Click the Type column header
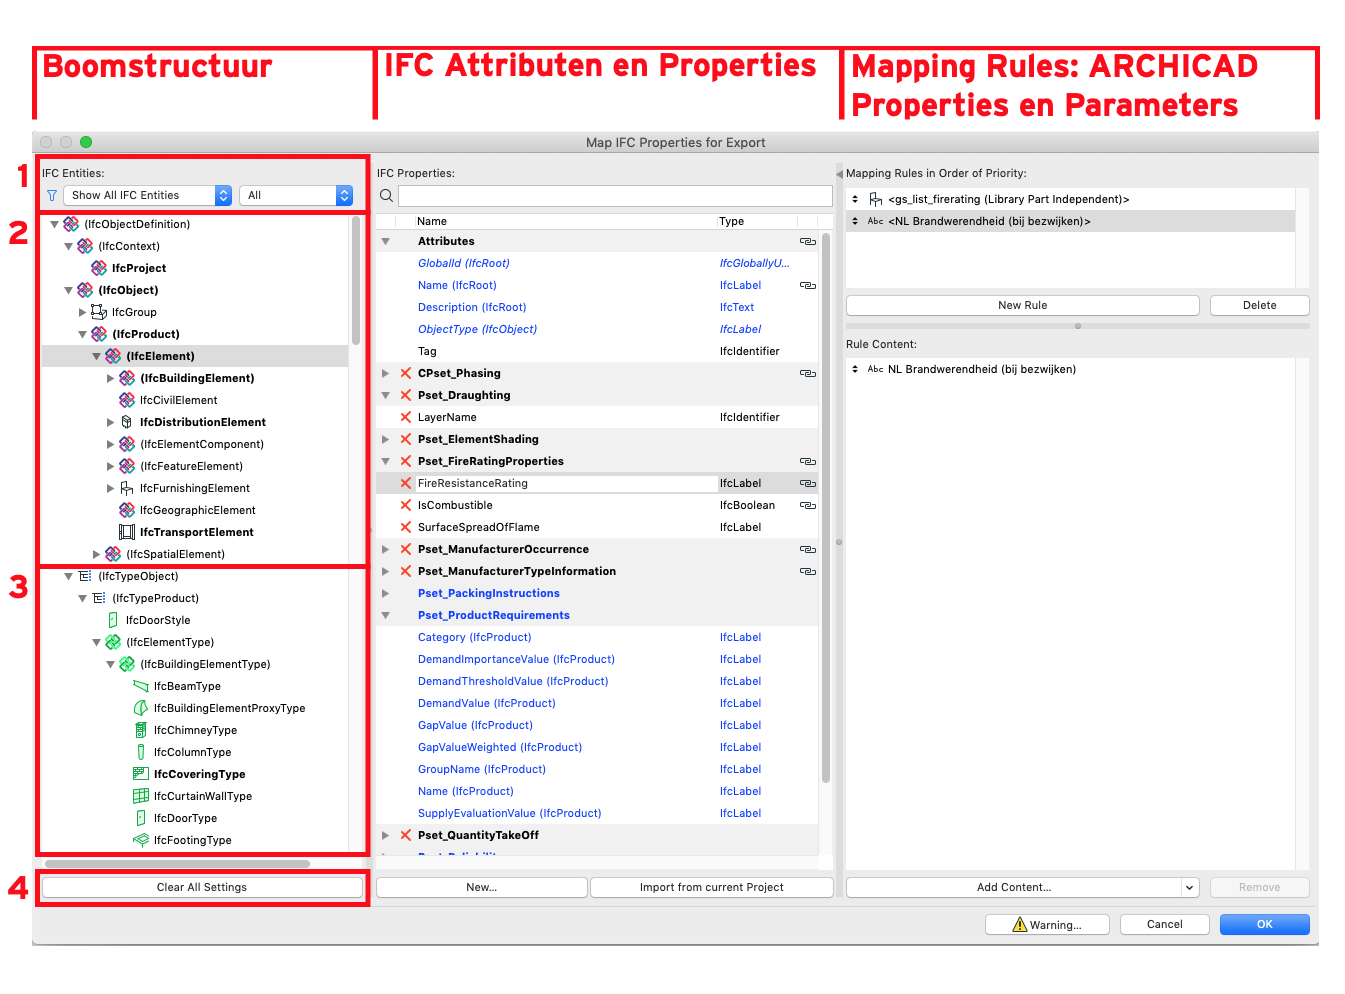This screenshot has height=994, width=1345. click(x=732, y=221)
